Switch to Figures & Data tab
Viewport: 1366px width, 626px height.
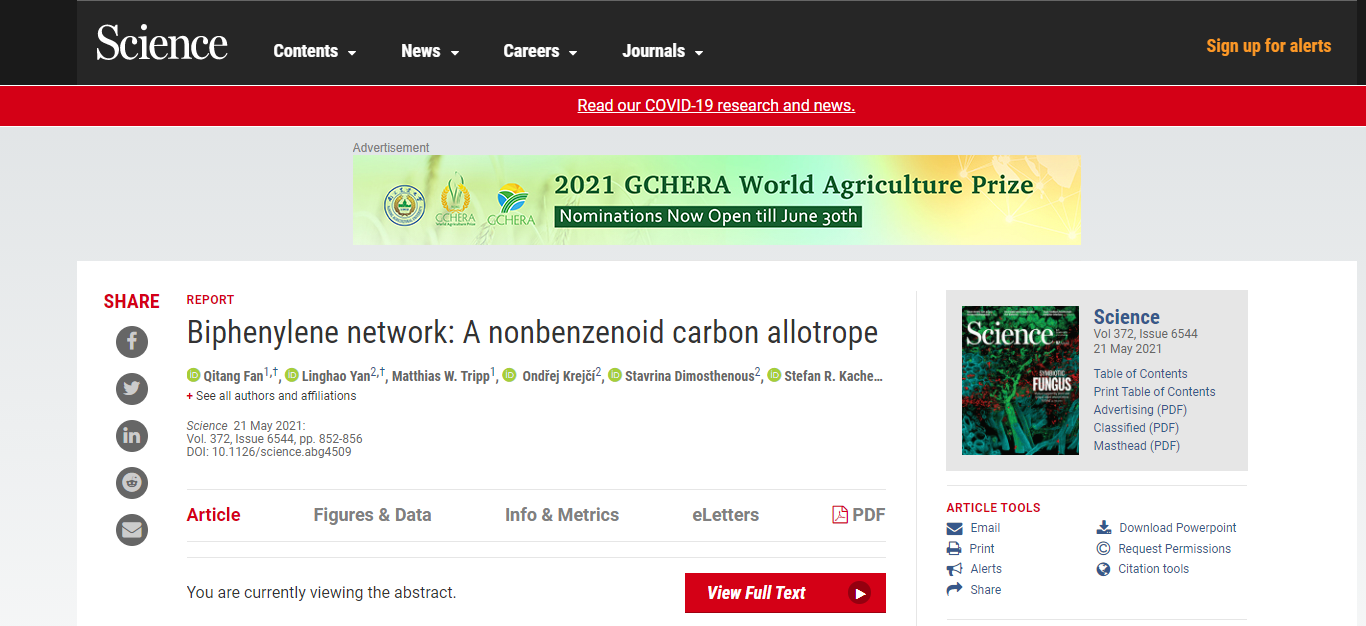(x=372, y=515)
